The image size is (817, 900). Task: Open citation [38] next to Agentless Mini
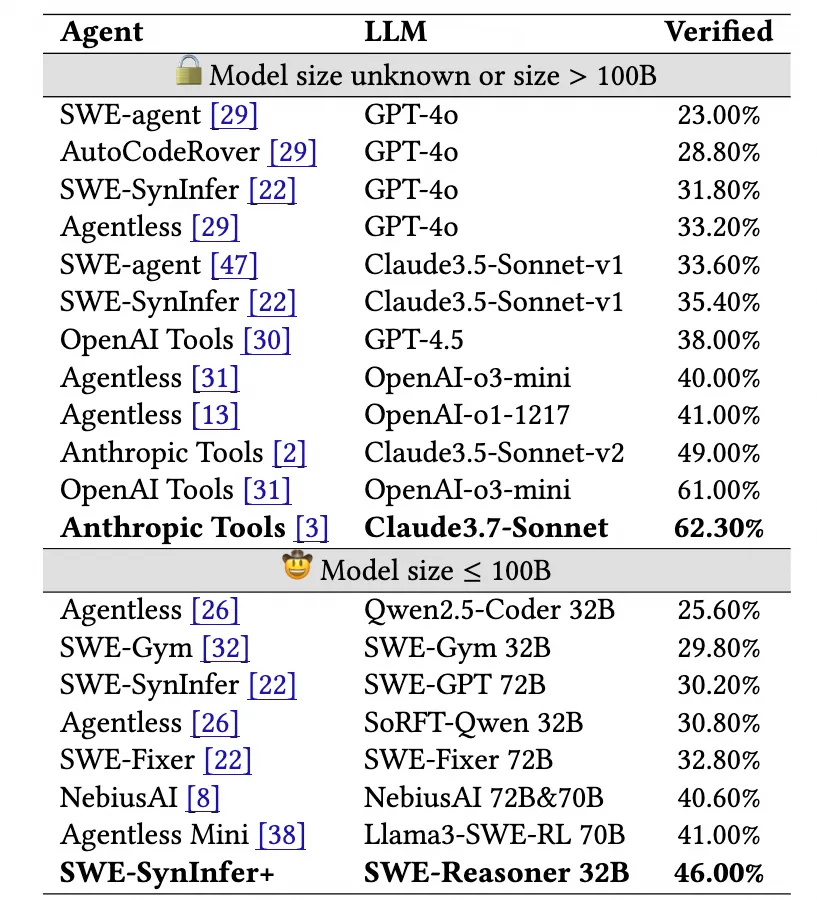click(x=282, y=835)
